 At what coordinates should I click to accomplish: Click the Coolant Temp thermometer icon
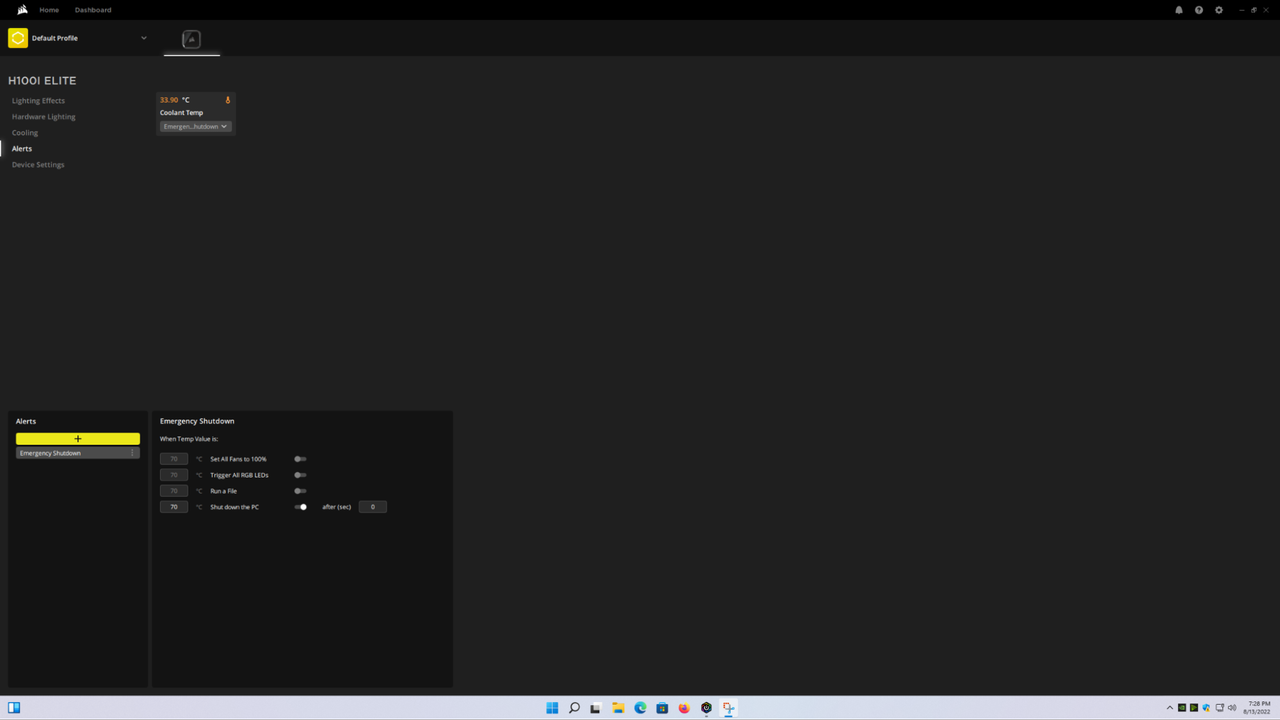tap(228, 100)
